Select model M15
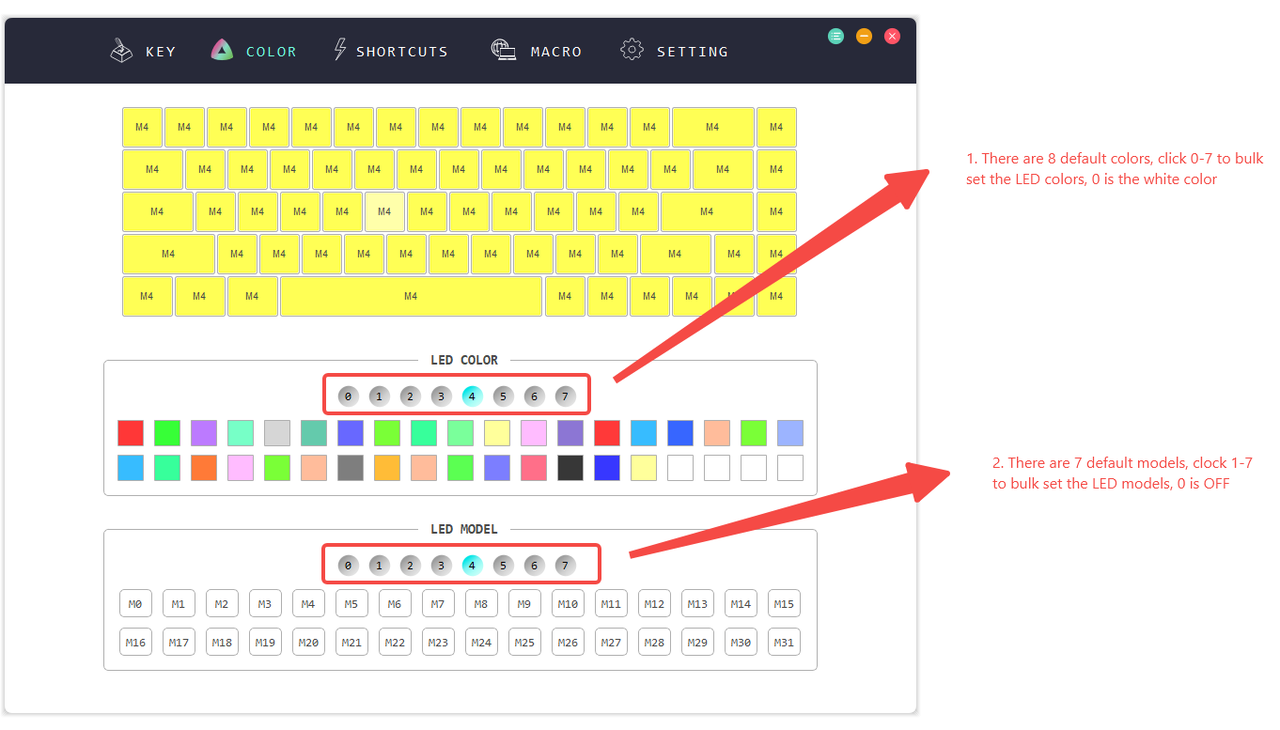Viewport: 1280px width, 730px height. 784,604
